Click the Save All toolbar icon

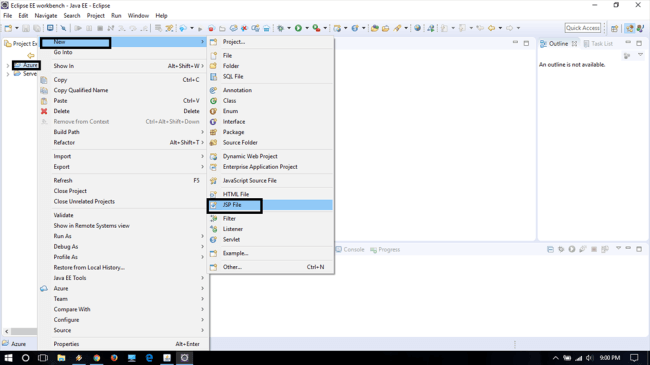tap(37, 28)
